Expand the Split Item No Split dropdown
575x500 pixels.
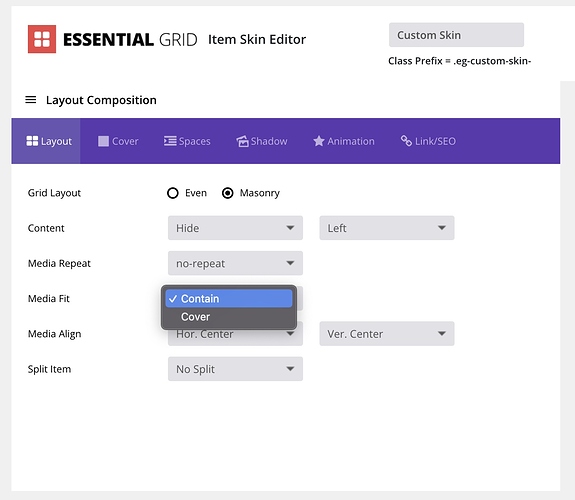[x=235, y=369]
